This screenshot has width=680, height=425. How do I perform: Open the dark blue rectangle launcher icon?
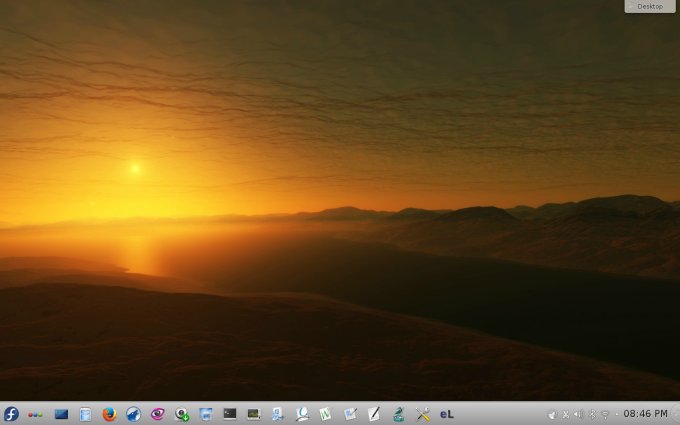pos(61,414)
